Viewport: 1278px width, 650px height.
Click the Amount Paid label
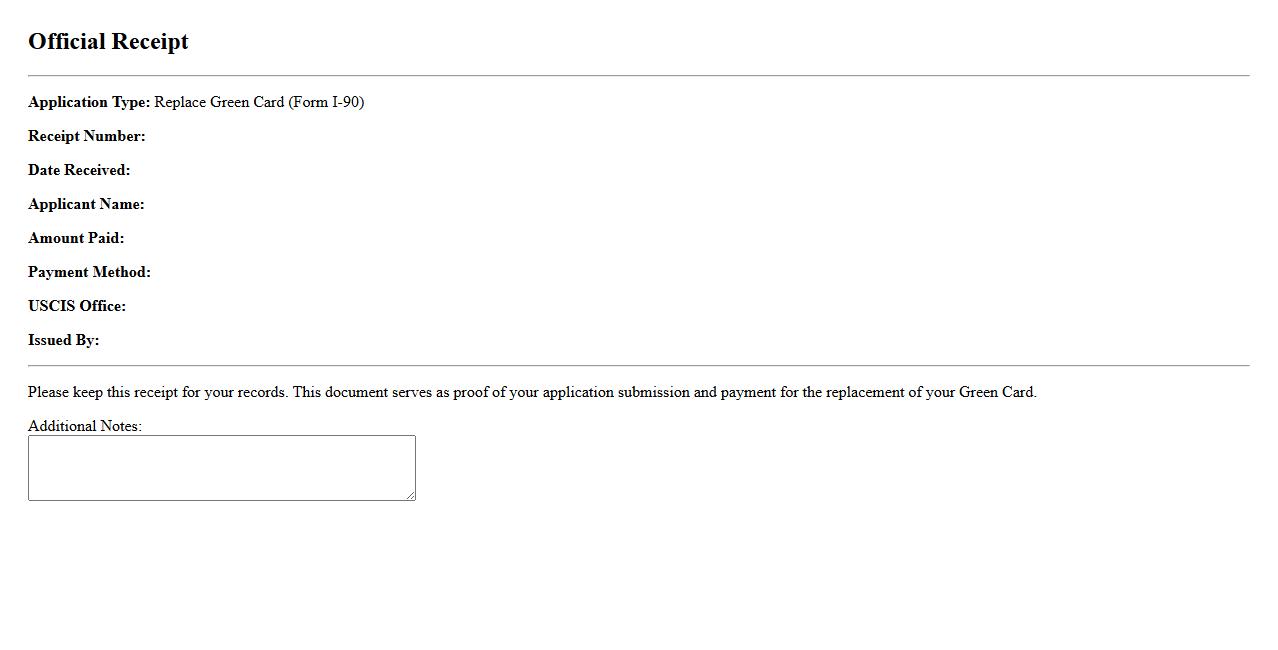click(x=76, y=238)
